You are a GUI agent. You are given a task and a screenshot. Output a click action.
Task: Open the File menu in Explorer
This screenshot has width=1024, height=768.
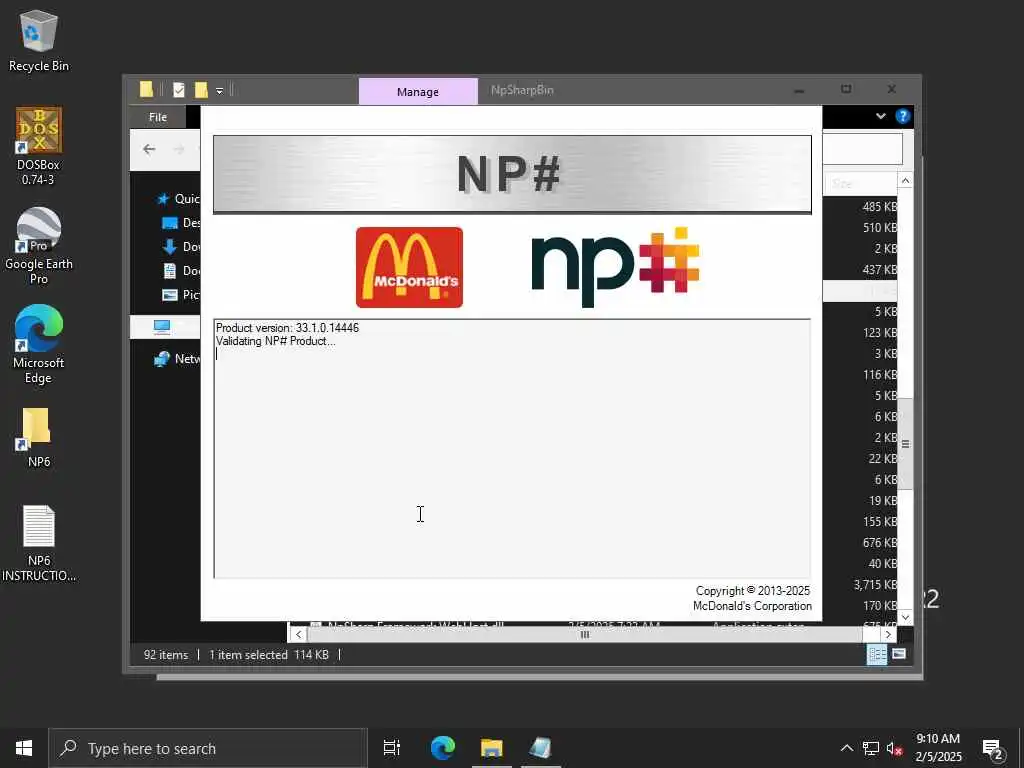coord(158,117)
